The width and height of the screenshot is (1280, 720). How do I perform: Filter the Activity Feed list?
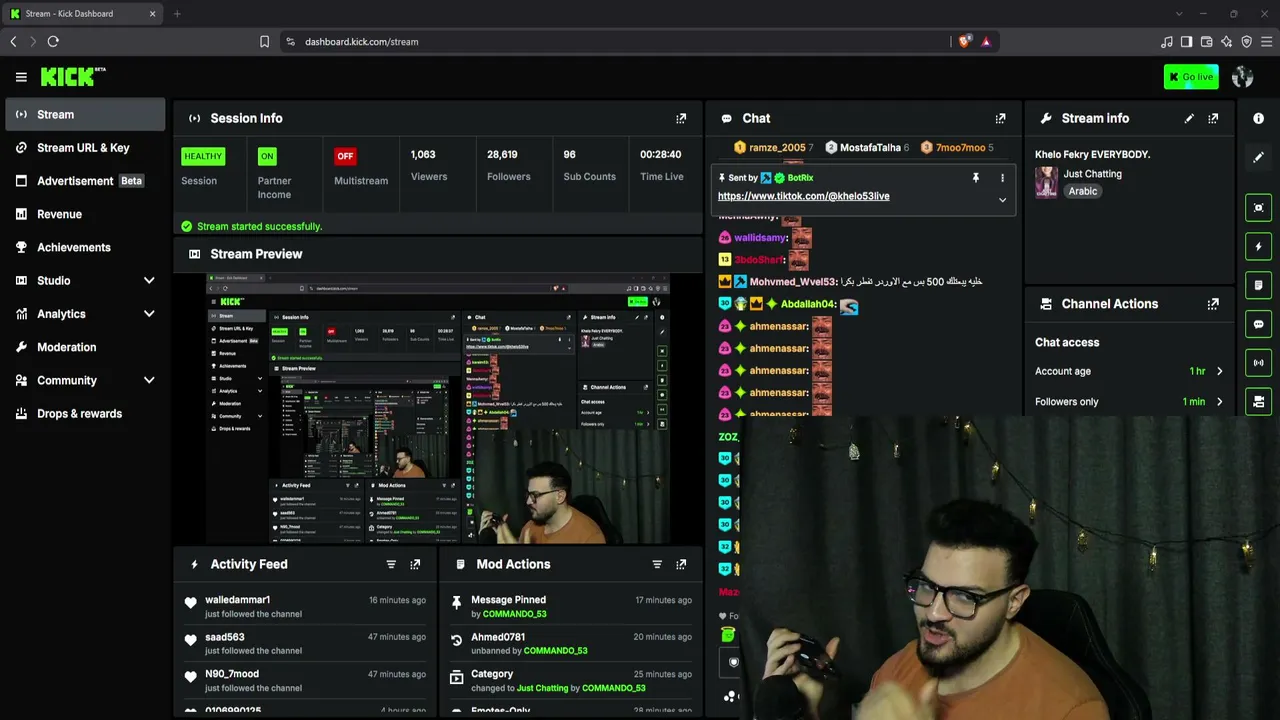pos(391,564)
